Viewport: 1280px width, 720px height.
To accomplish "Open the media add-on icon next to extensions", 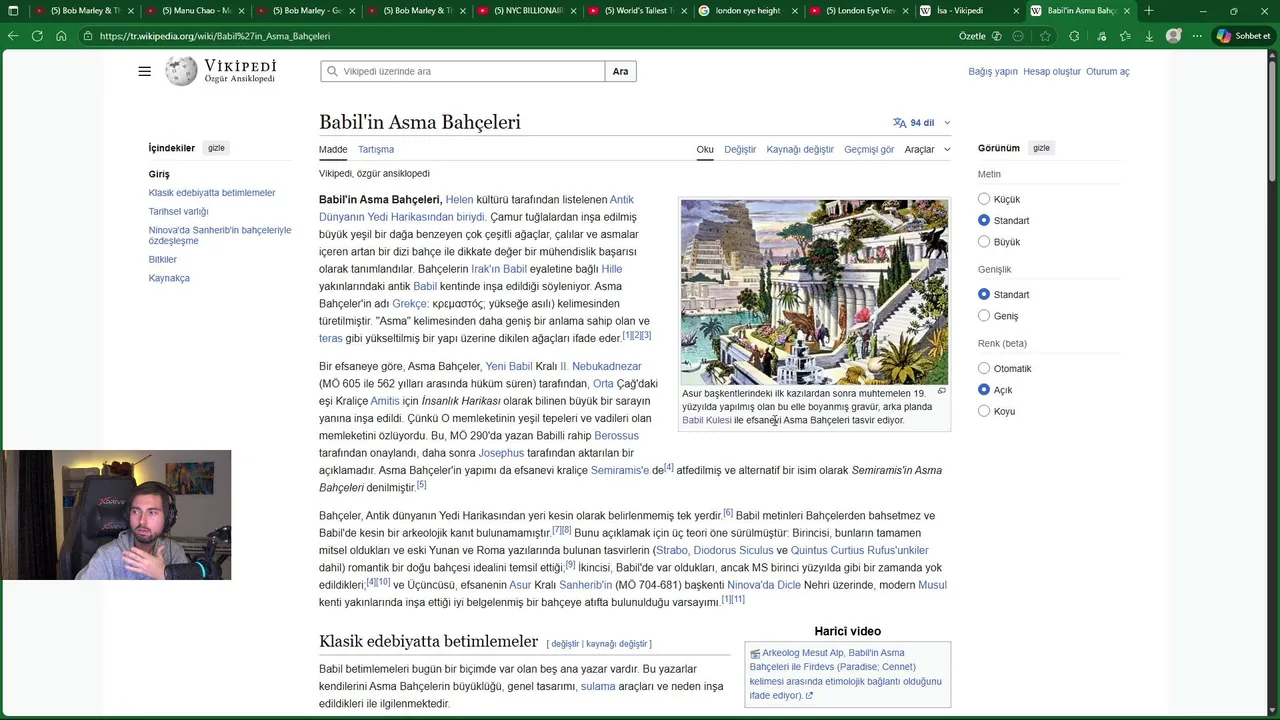I will pos(1100,36).
